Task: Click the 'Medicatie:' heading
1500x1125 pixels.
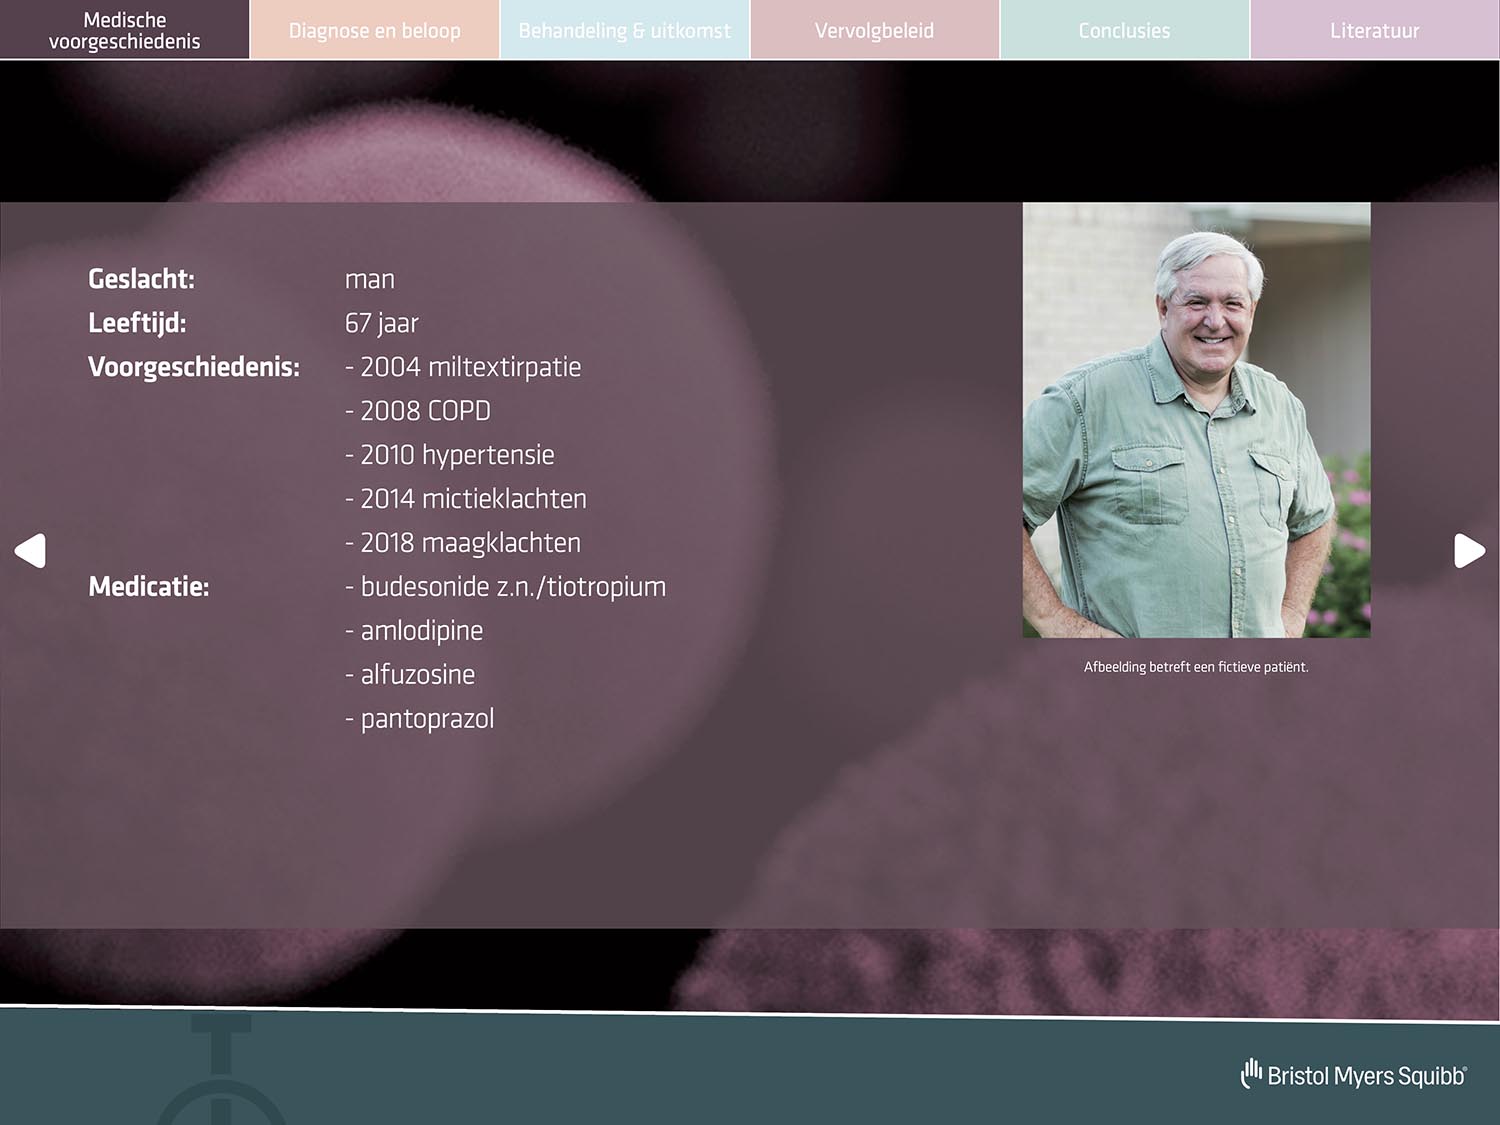Action: [x=149, y=586]
